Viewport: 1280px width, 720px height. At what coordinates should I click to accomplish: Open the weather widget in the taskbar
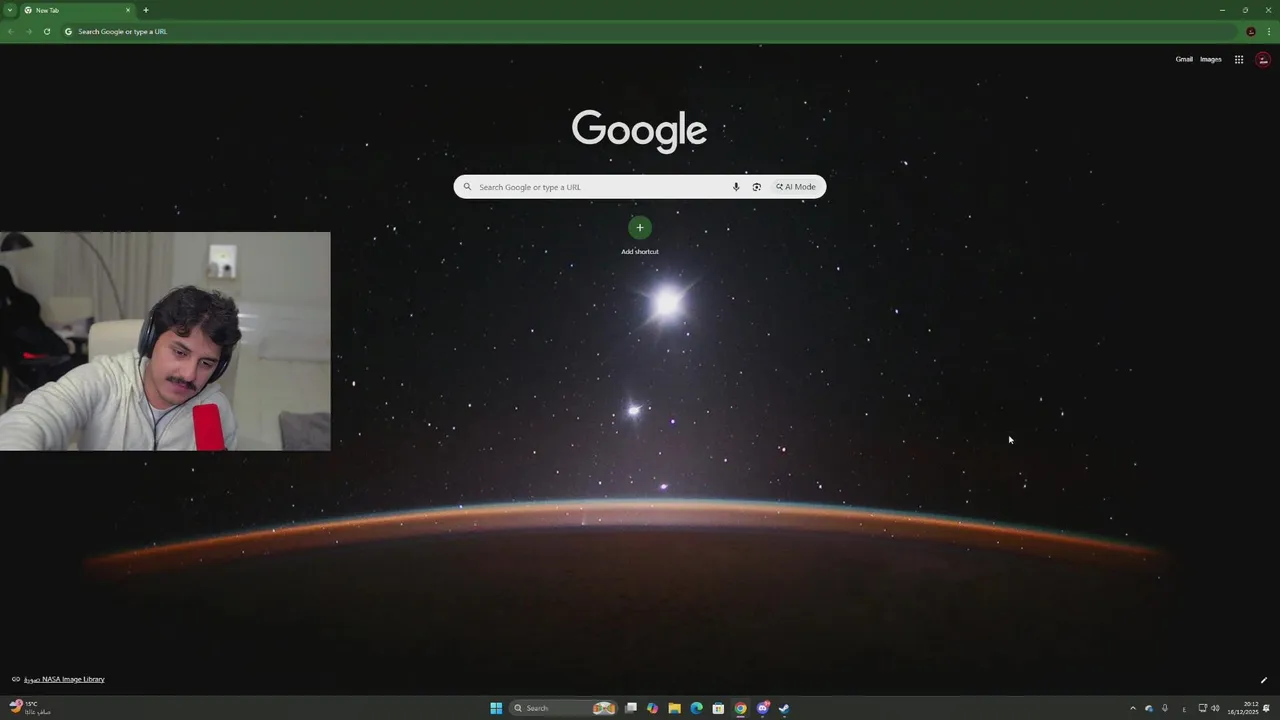pyautogui.click(x=30, y=707)
